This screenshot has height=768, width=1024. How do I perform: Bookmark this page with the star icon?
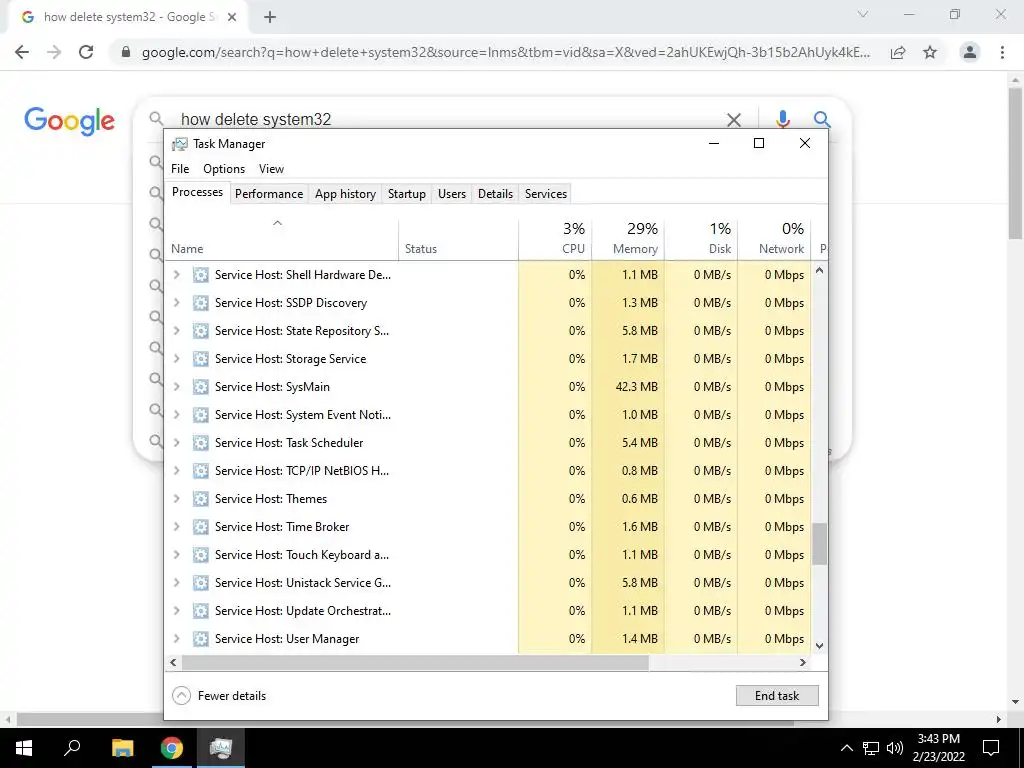click(930, 52)
